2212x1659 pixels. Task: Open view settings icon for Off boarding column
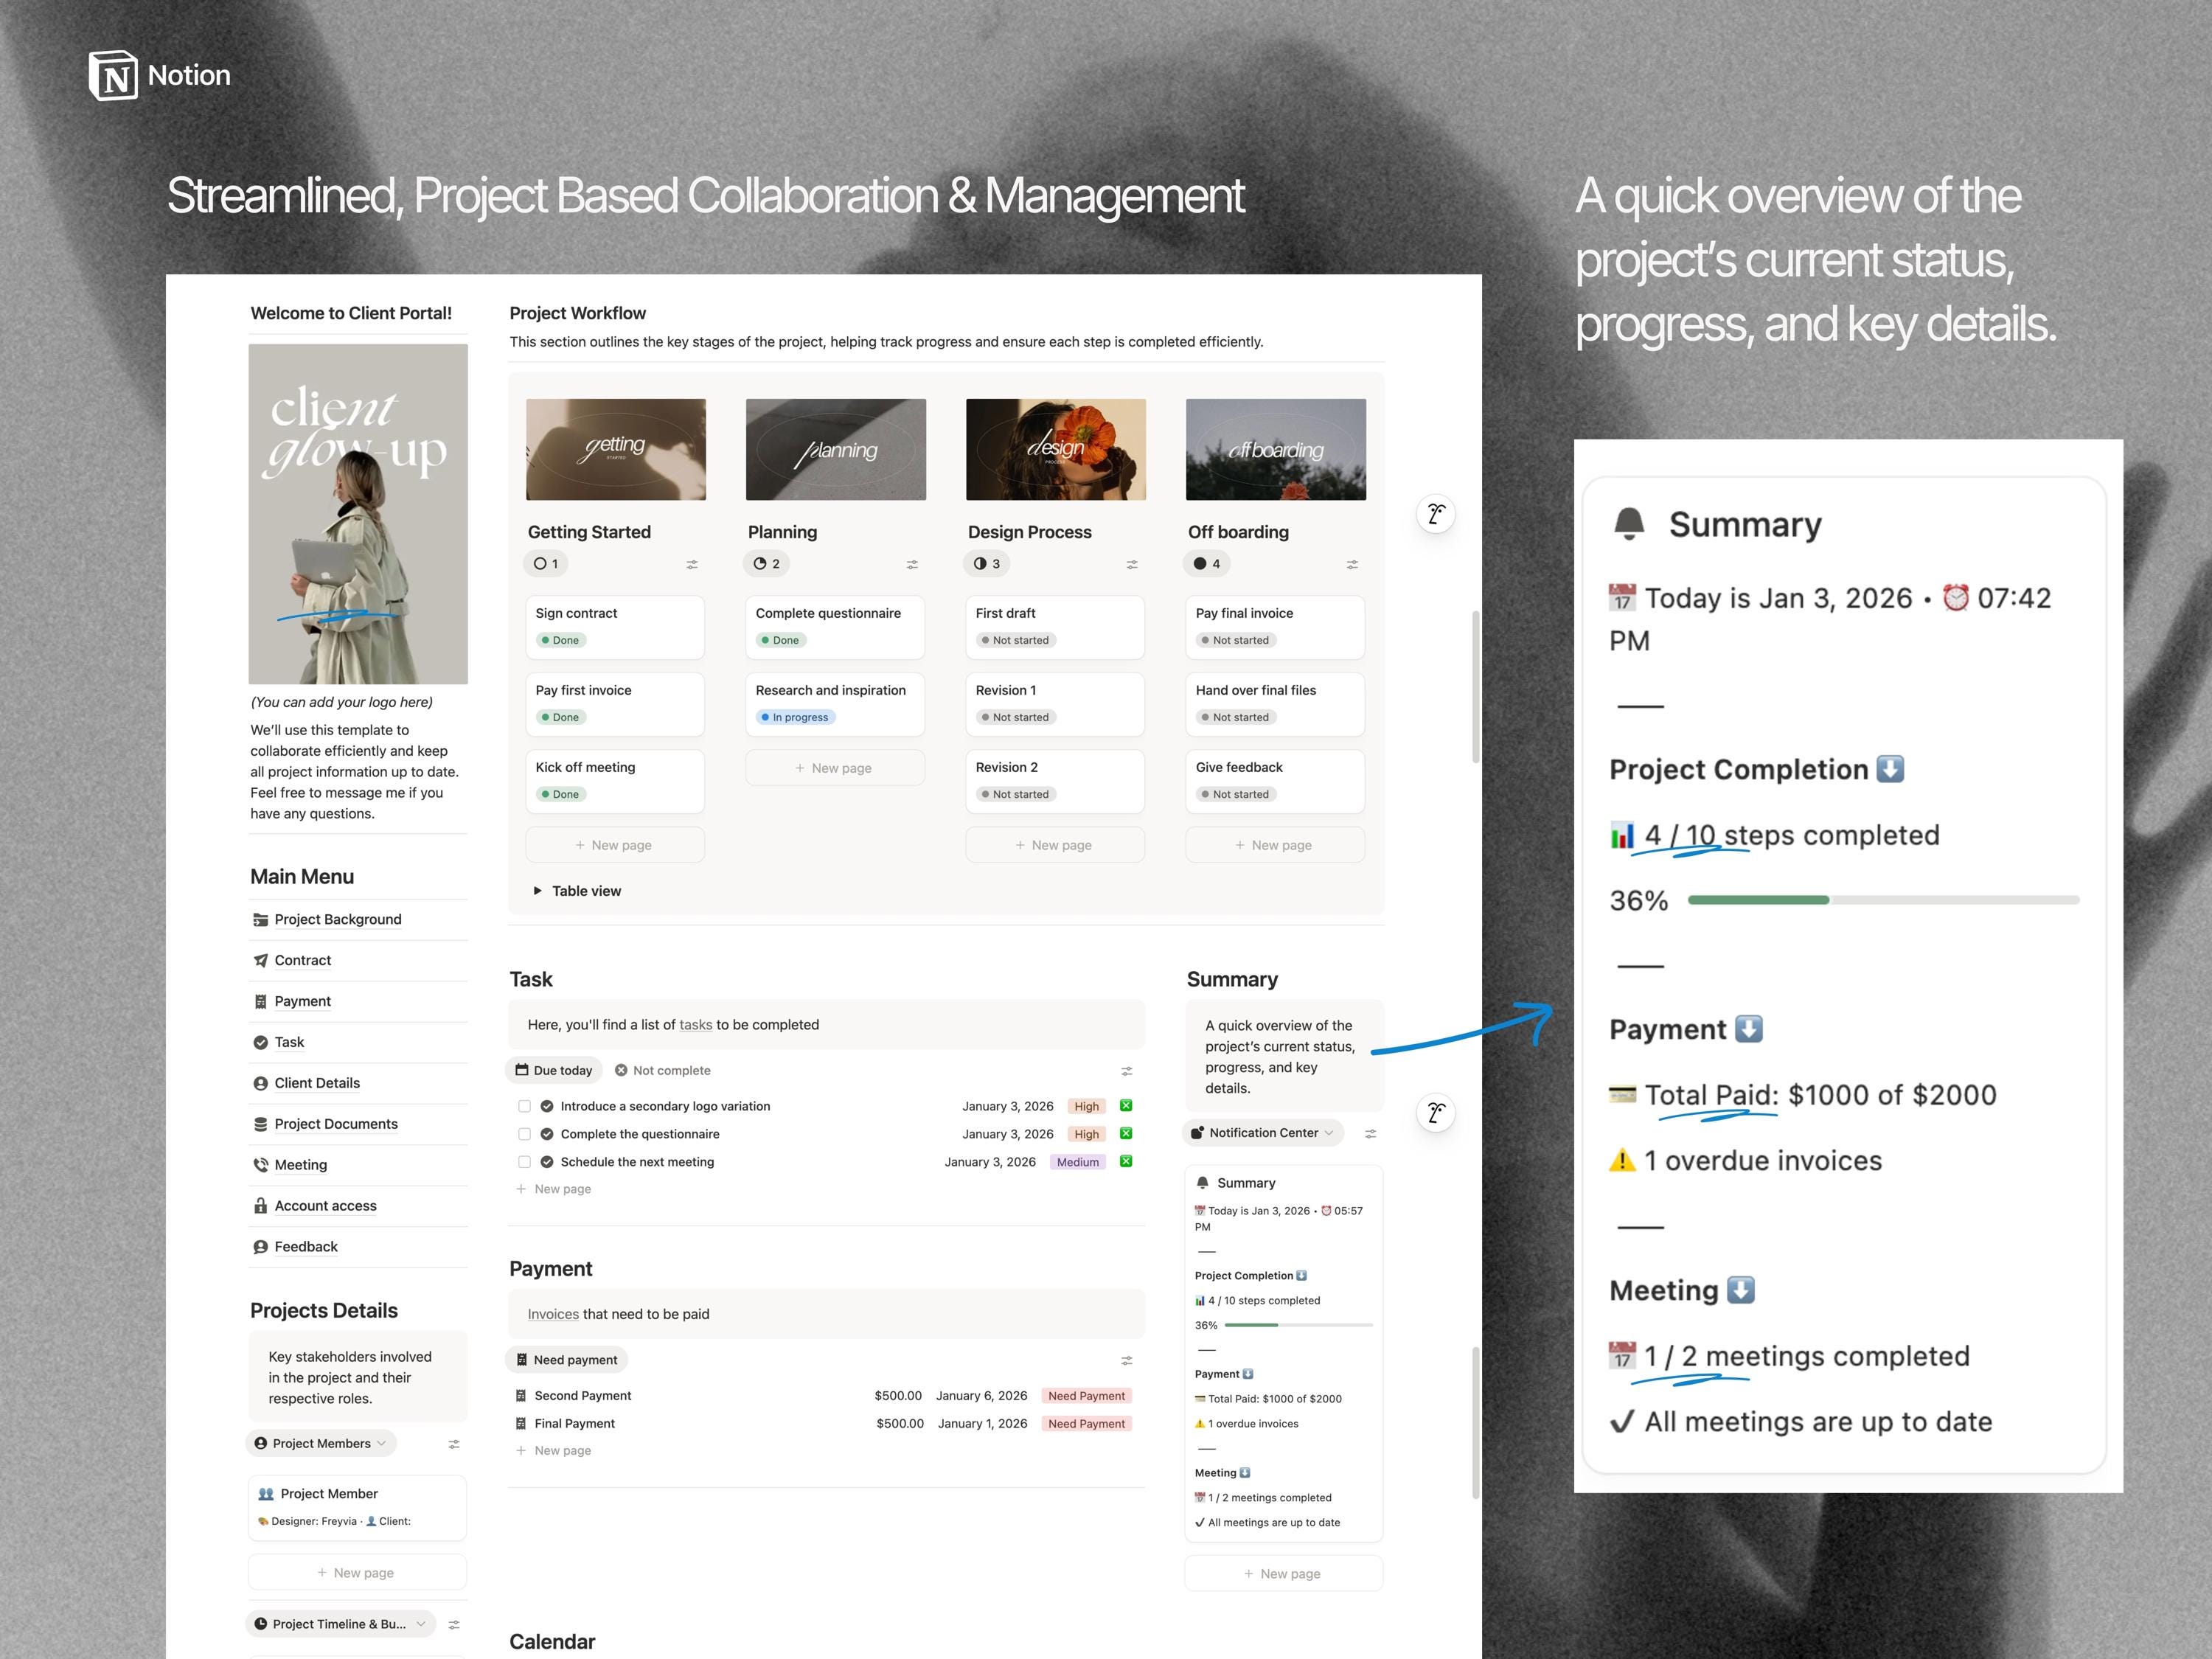(x=1352, y=565)
